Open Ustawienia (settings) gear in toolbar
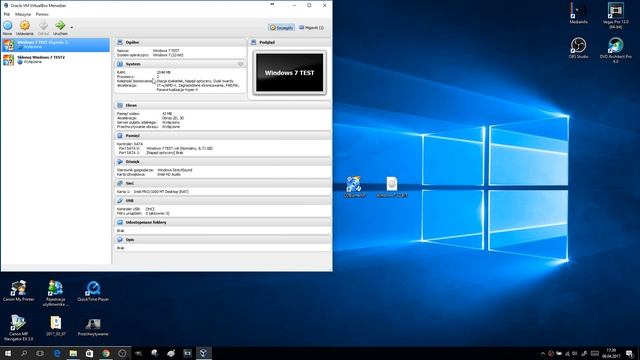The width and height of the screenshot is (640, 360). (x=24, y=26)
